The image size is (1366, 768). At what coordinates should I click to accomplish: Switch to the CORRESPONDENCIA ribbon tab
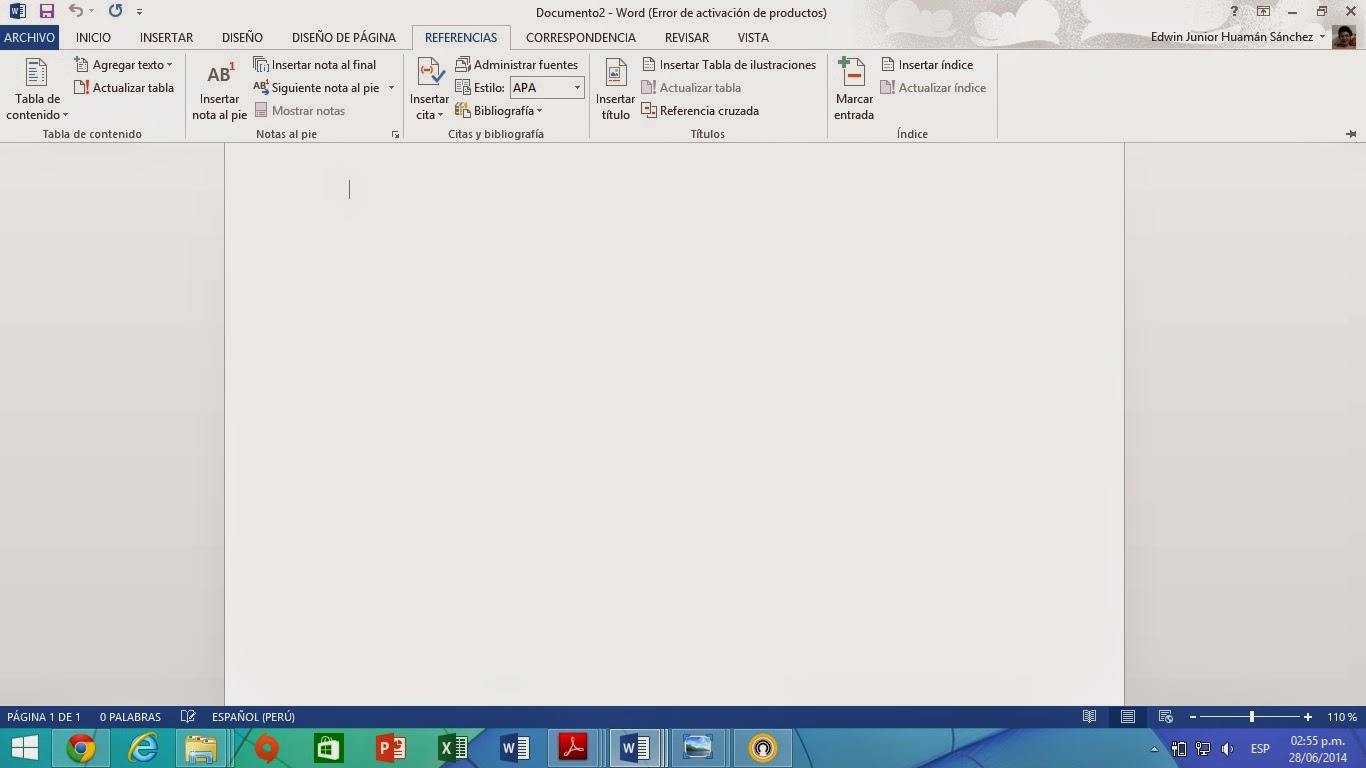tap(581, 37)
